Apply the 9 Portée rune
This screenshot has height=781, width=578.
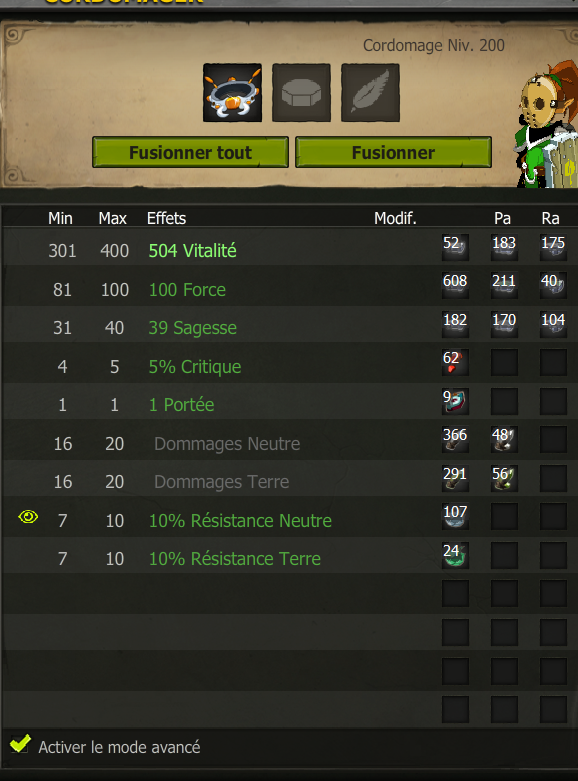455,401
